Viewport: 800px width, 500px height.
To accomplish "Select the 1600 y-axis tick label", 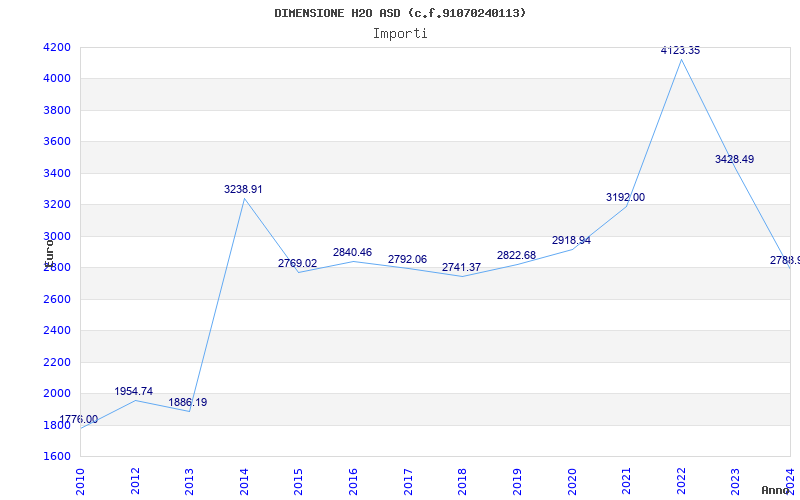I will [55, 456].
